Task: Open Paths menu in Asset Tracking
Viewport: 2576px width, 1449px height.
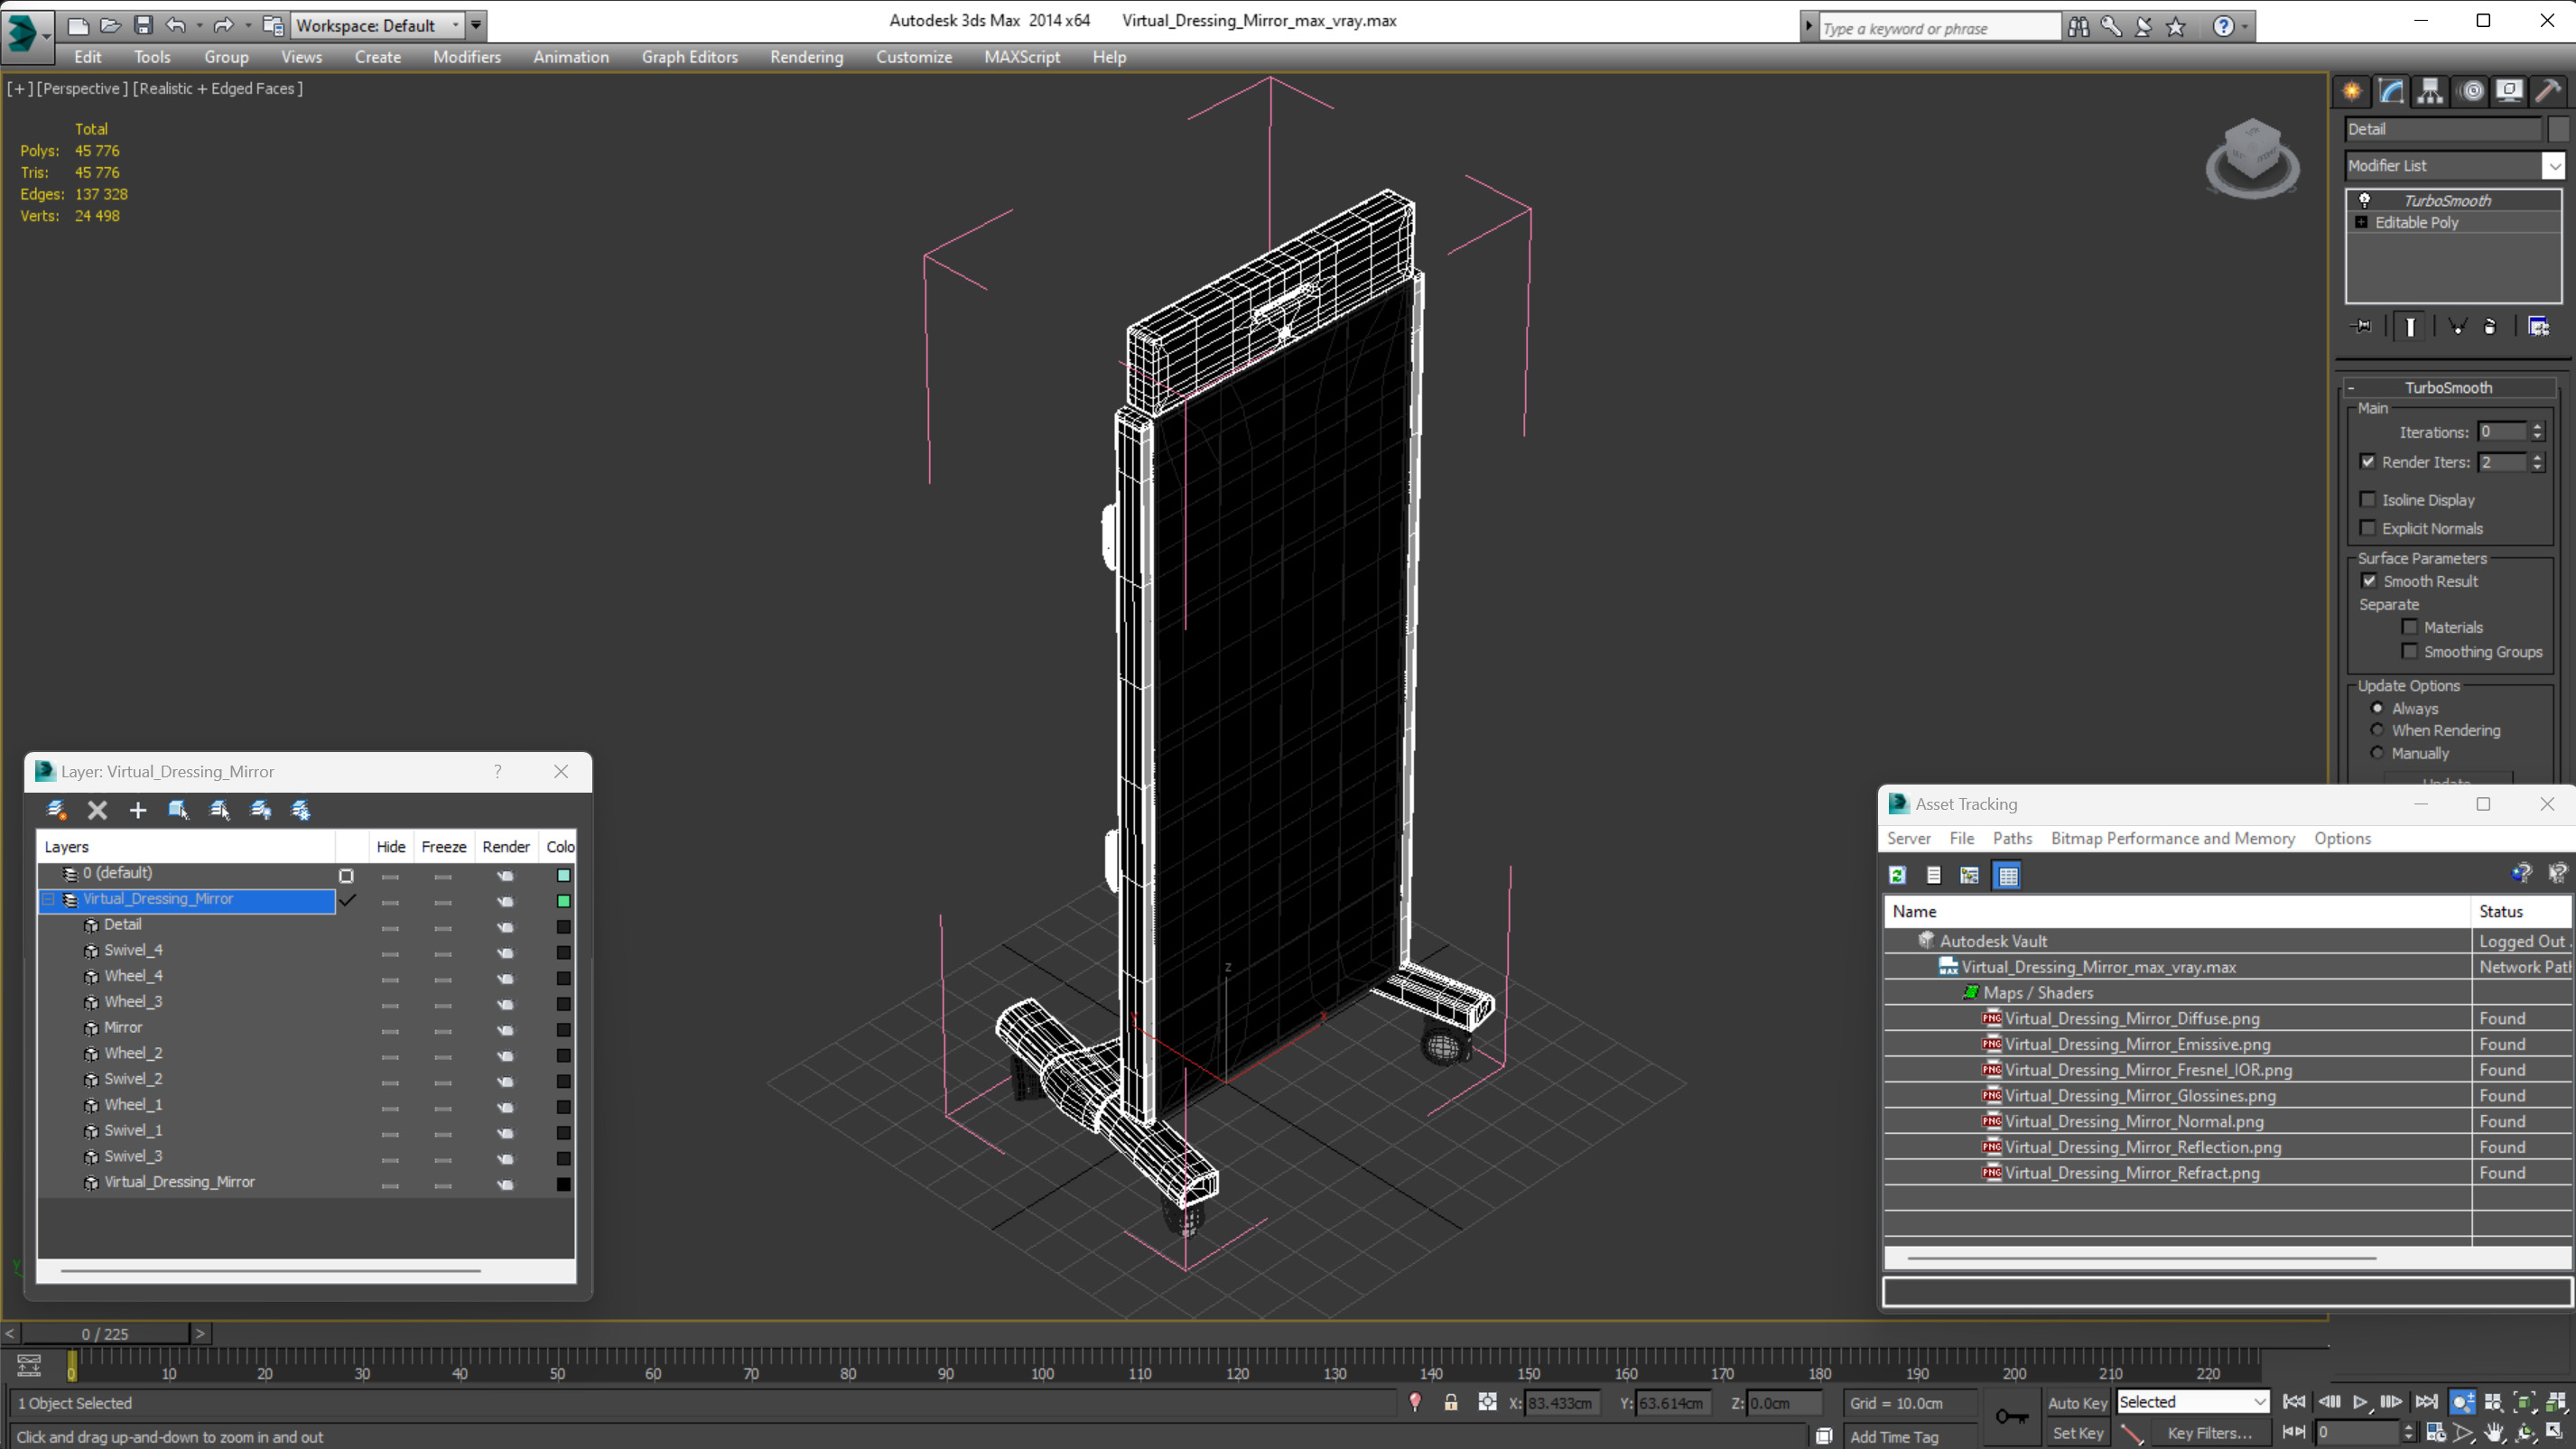Action: pos(2012,839)
